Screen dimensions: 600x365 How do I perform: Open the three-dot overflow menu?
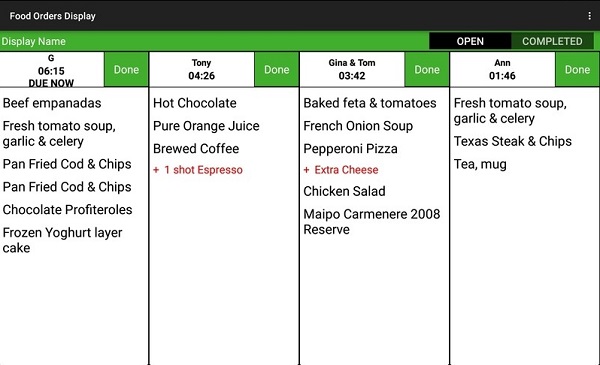click(589, 16)
